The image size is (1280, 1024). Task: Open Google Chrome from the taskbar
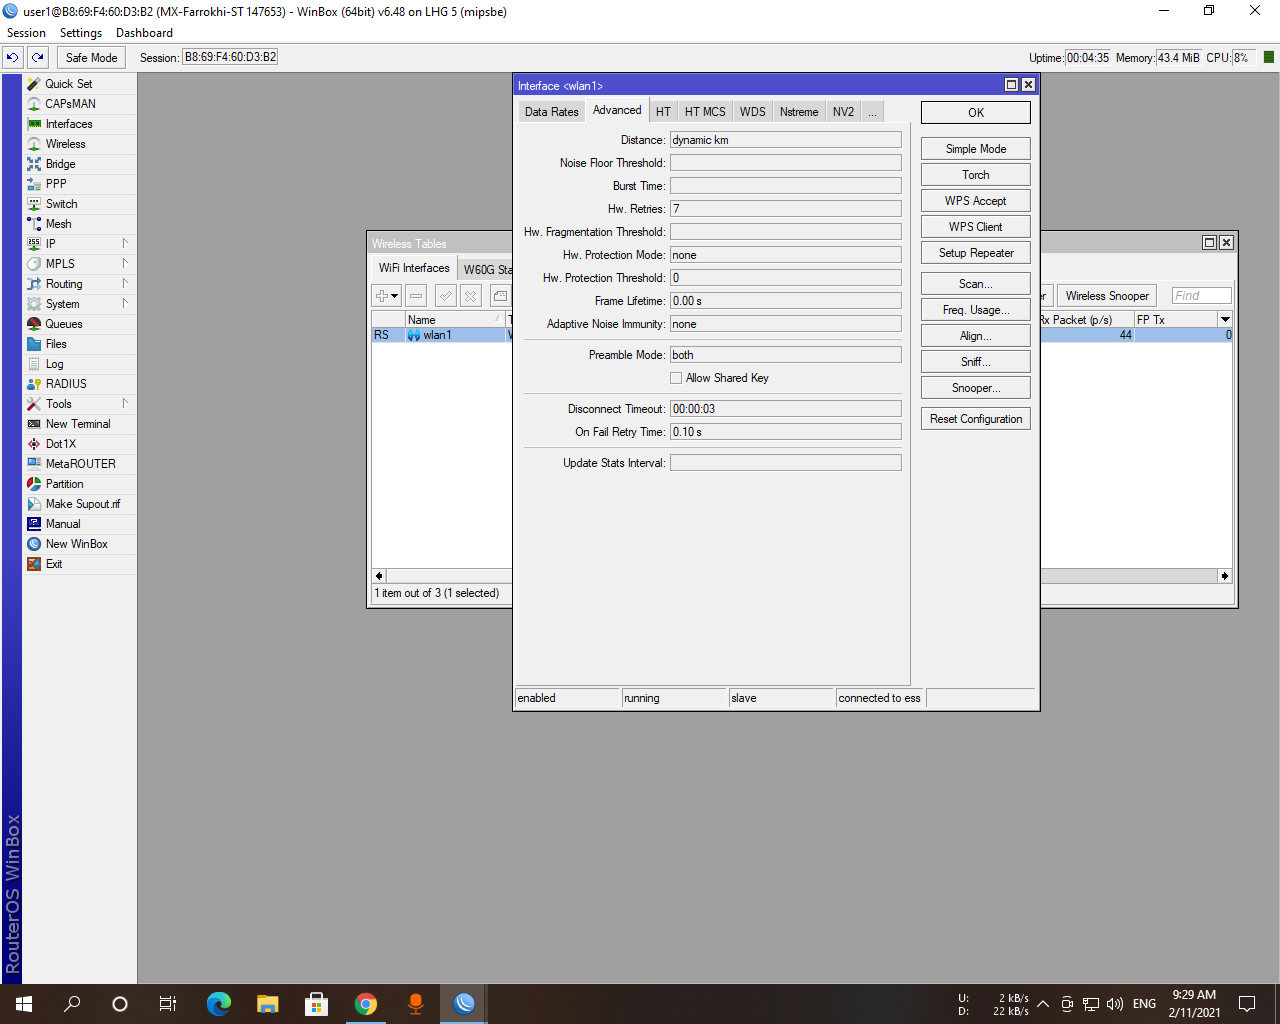pyautogui.click(x=365, y=1003)
